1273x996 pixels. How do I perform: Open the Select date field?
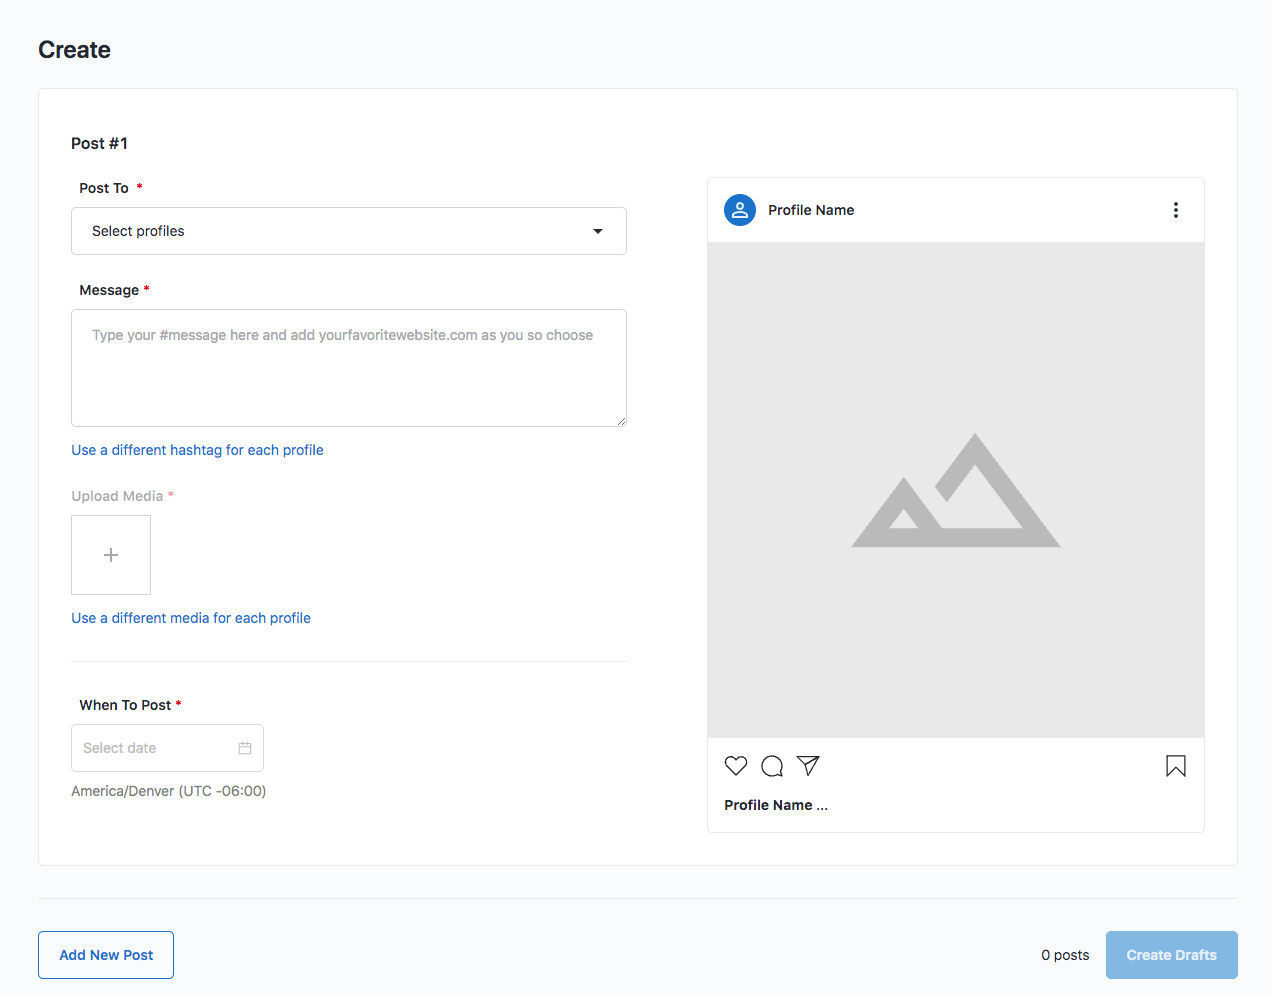click(167, 748)
